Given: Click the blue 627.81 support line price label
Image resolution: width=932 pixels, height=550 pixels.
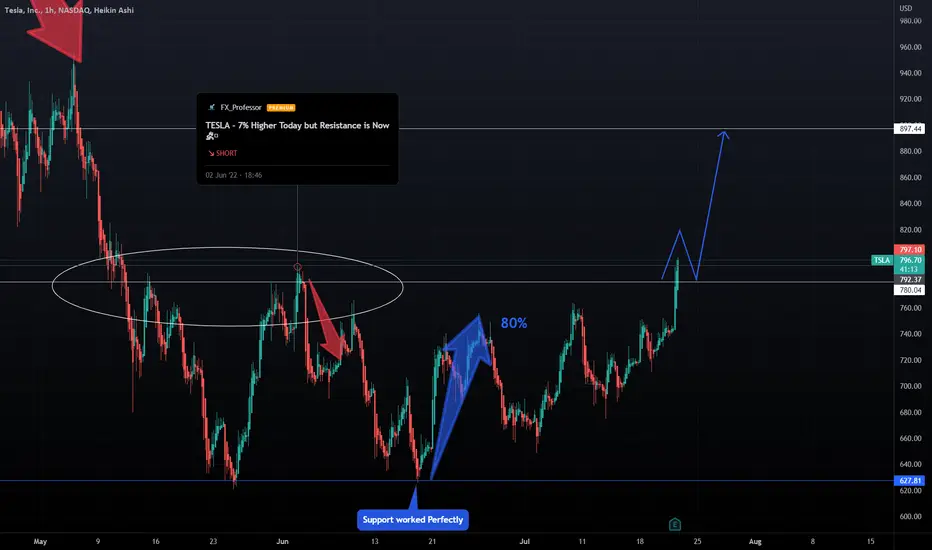Looking at the screenshot, I should (909, 480).
